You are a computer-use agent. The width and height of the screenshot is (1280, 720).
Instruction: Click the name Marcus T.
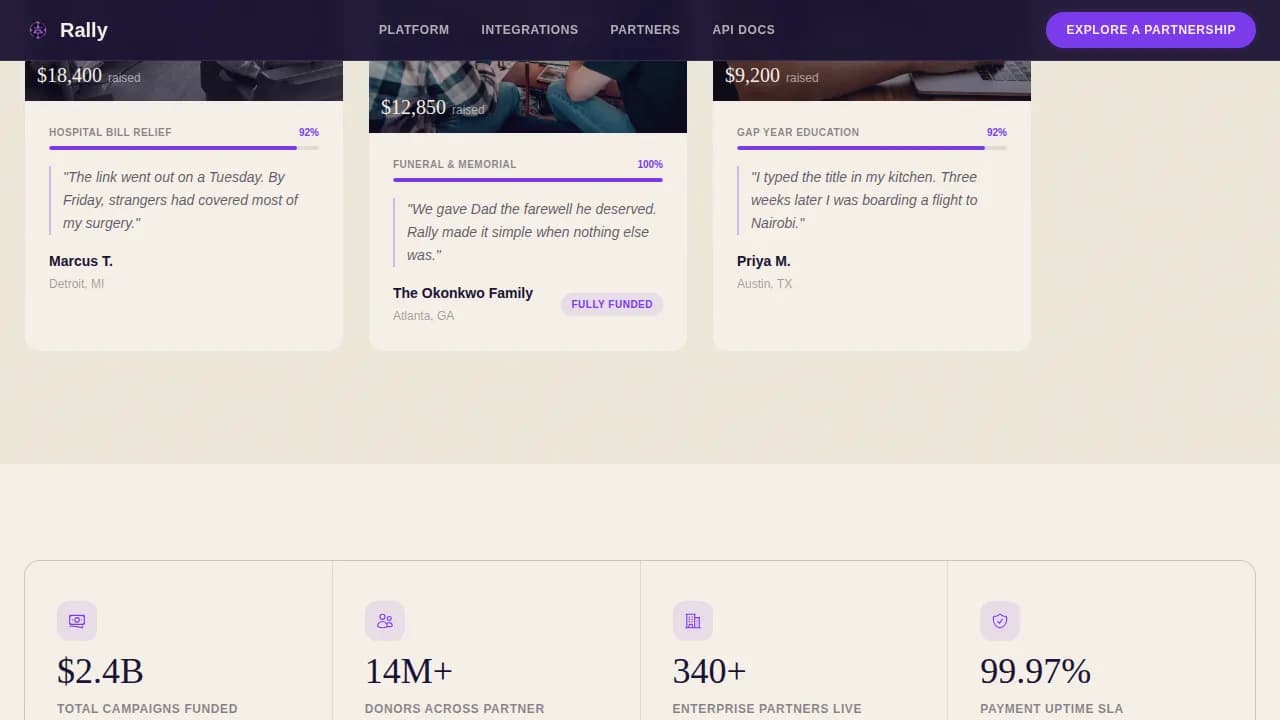pos(81,261)
